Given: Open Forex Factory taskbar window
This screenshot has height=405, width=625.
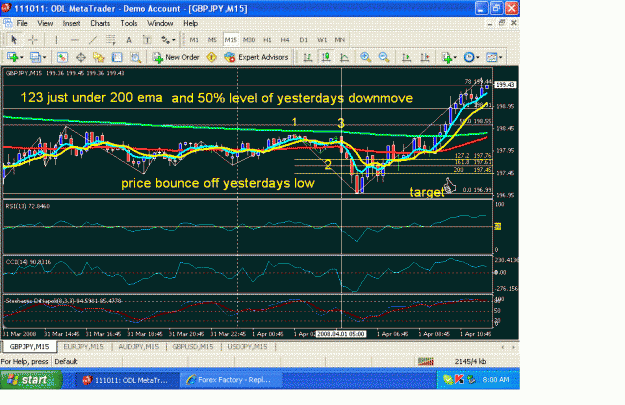Looking at the screenshot, I should click(x=232, y=379).
